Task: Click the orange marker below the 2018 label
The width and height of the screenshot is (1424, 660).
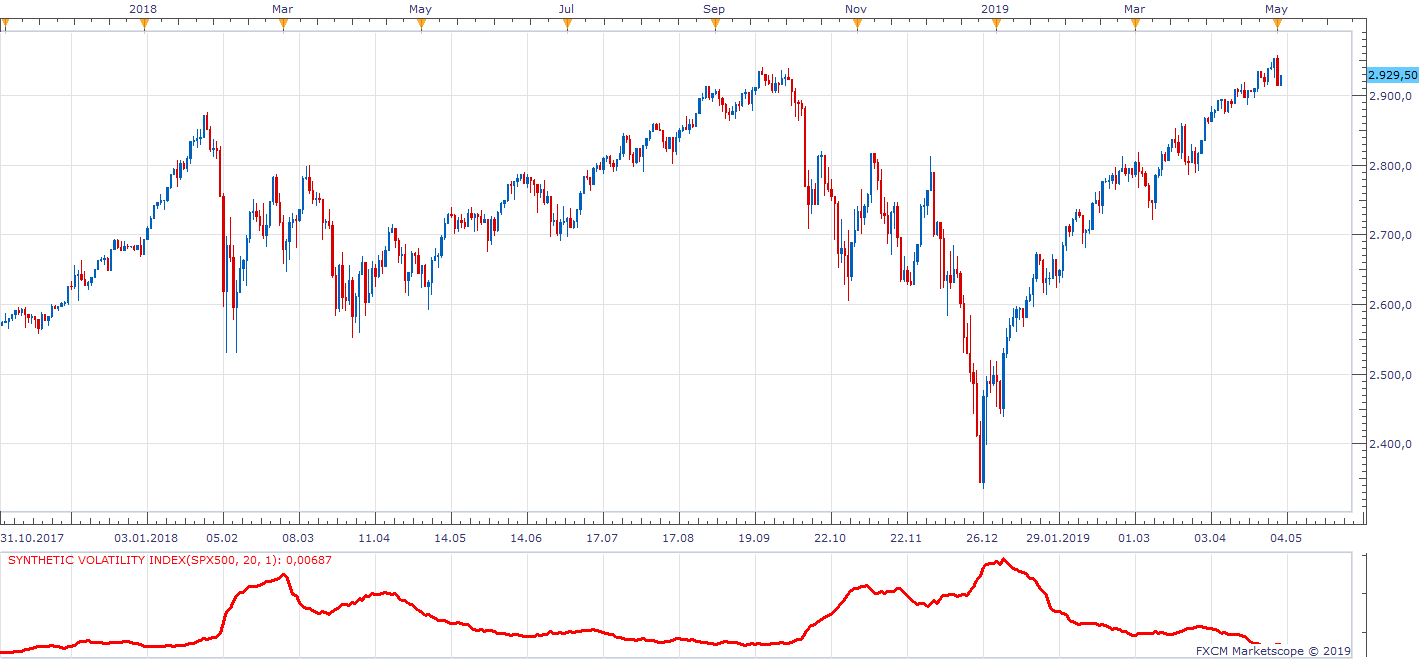Action: click(x=144, y=24)
